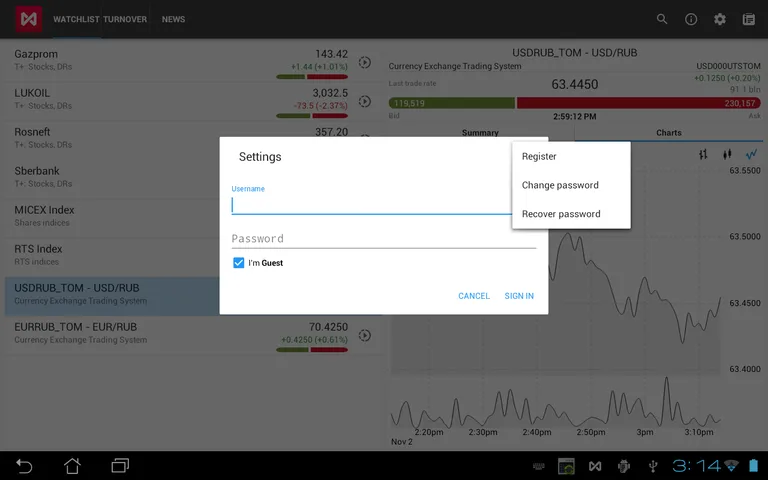Tap the volume chart below price chart
The width and height of the screenshot is (768, 480).
tap(555, 402)
